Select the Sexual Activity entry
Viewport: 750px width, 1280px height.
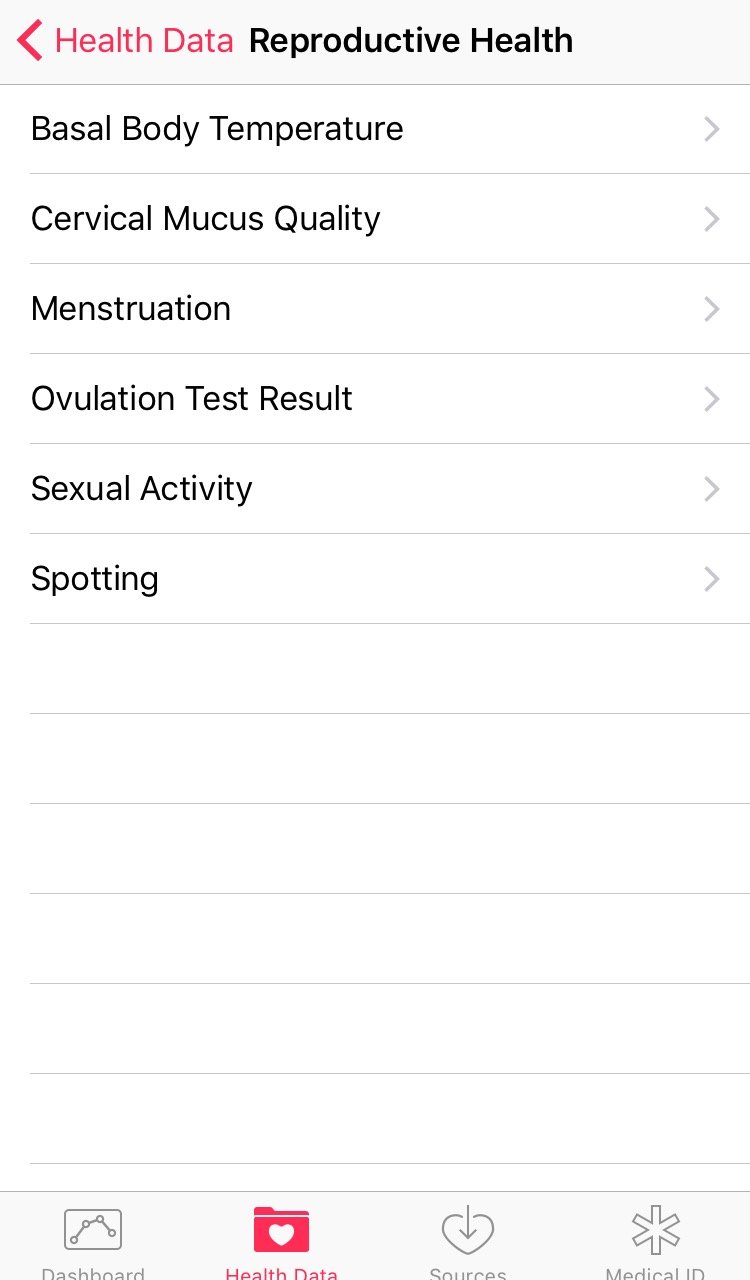click(x=142, y=489)
